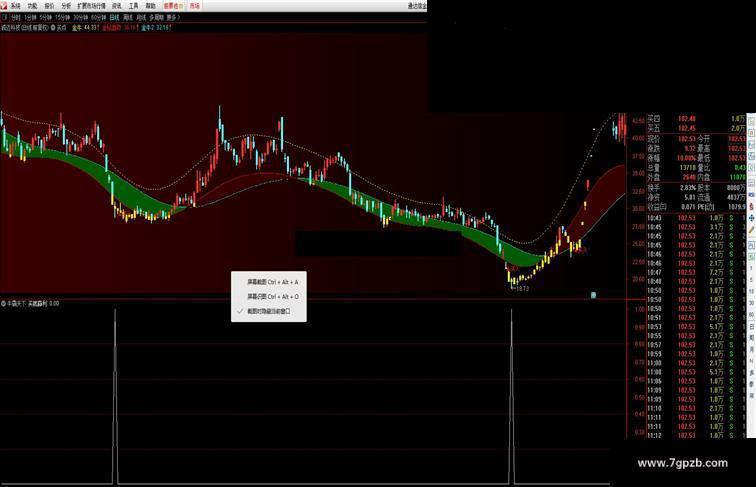Click the small square icon left of 分时
The width and height of the screenshot is (756, 487).
(4, 17)
